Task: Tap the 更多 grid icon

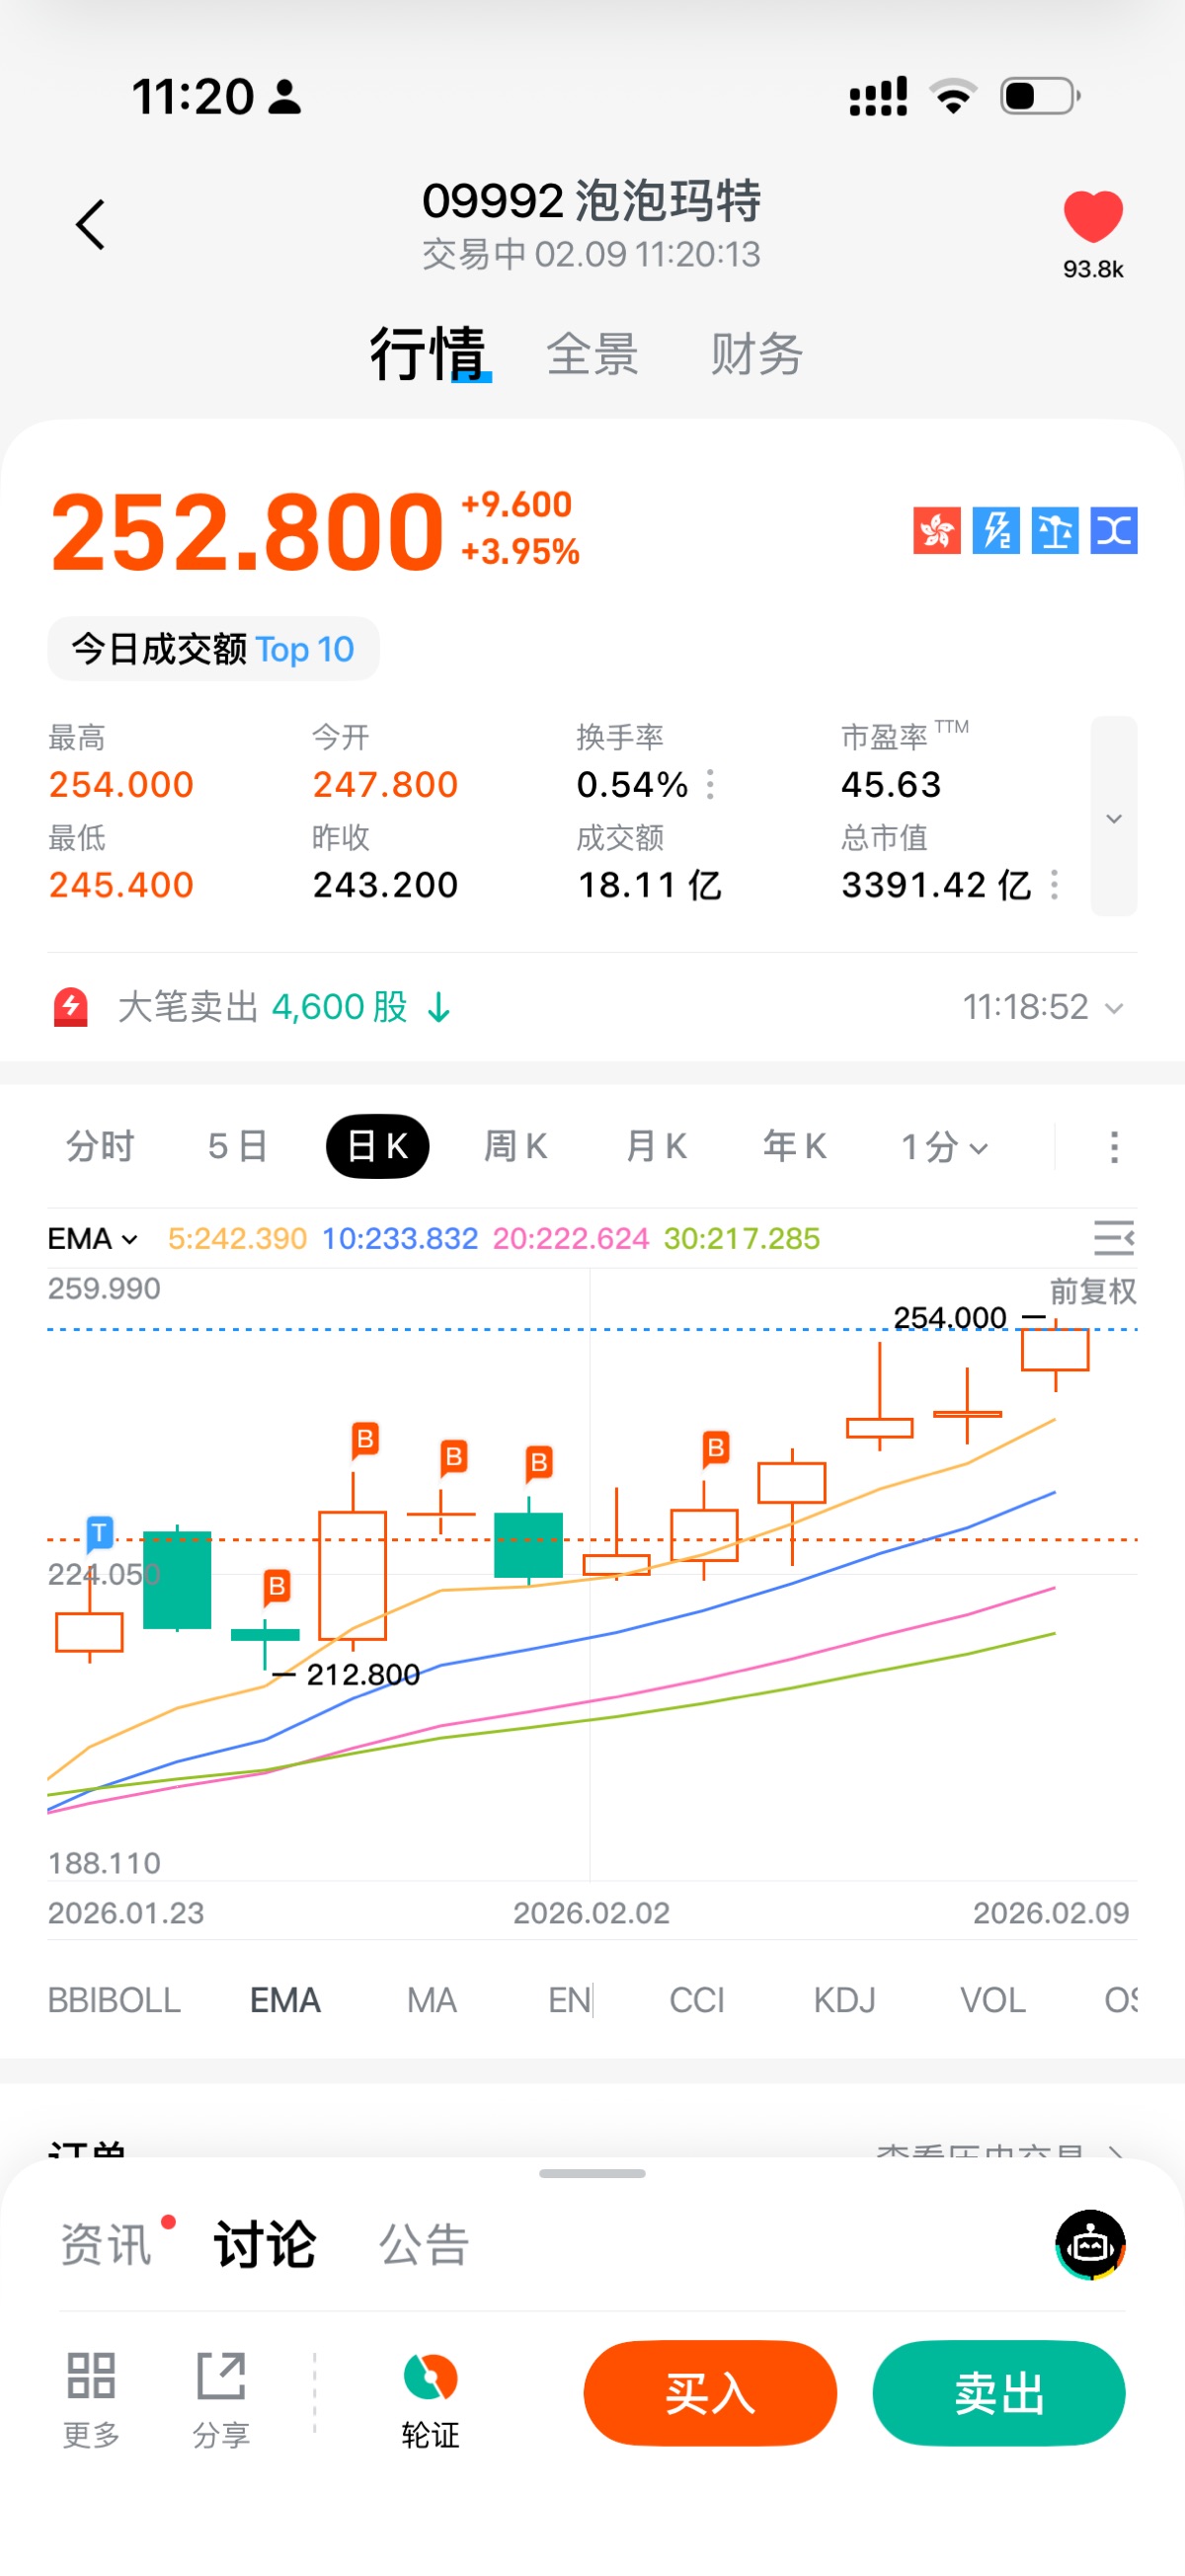Action: coord(91,2377)
